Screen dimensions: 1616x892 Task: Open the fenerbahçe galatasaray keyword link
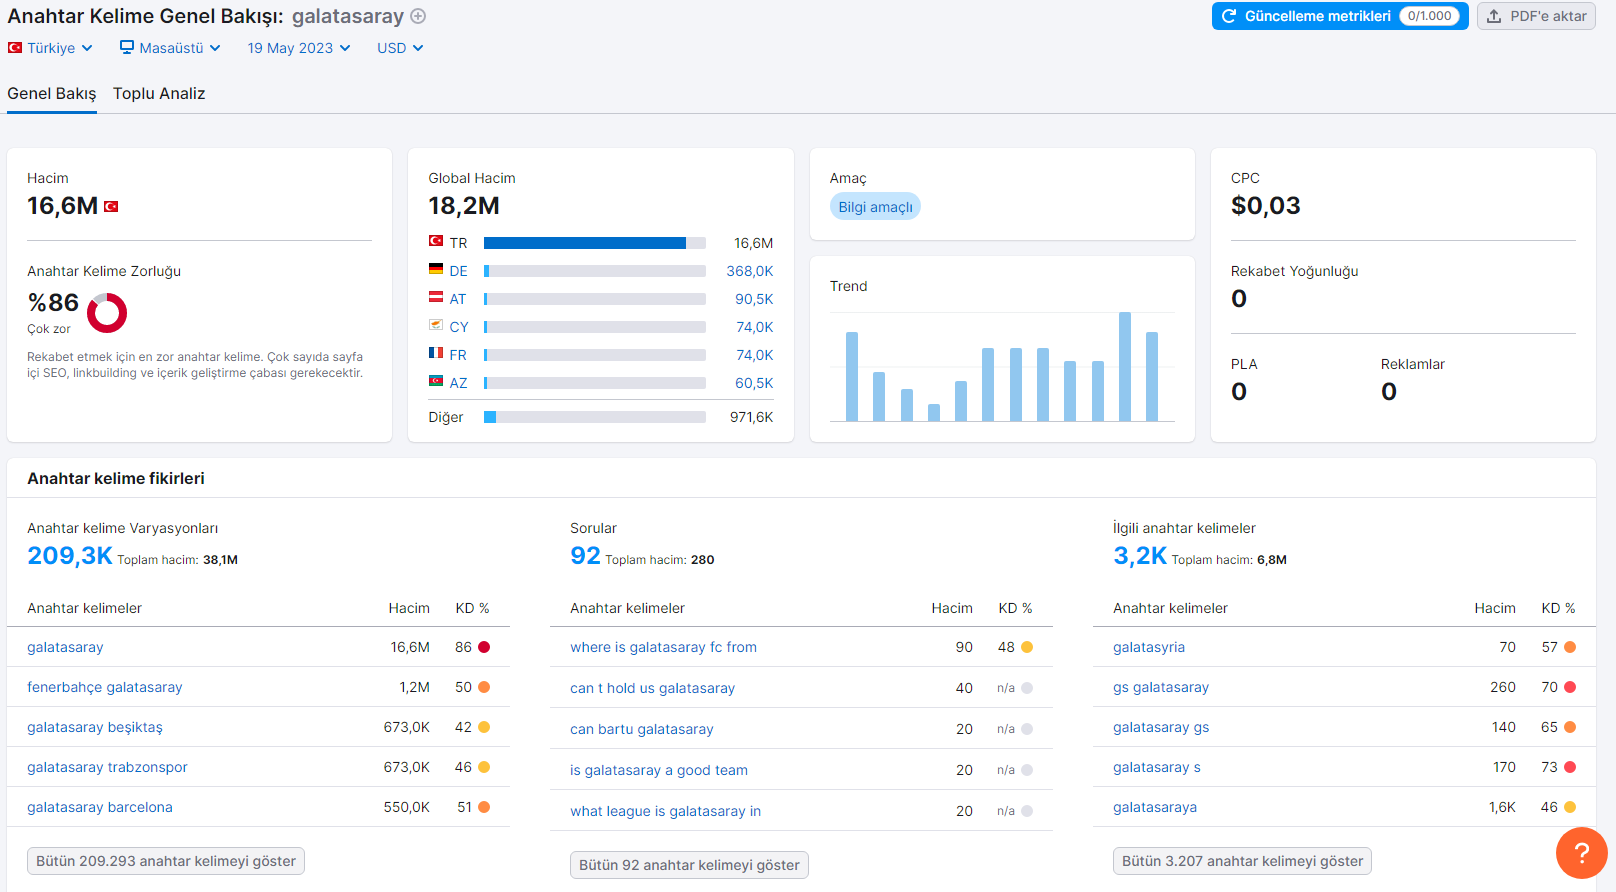[x=105, y=687]
